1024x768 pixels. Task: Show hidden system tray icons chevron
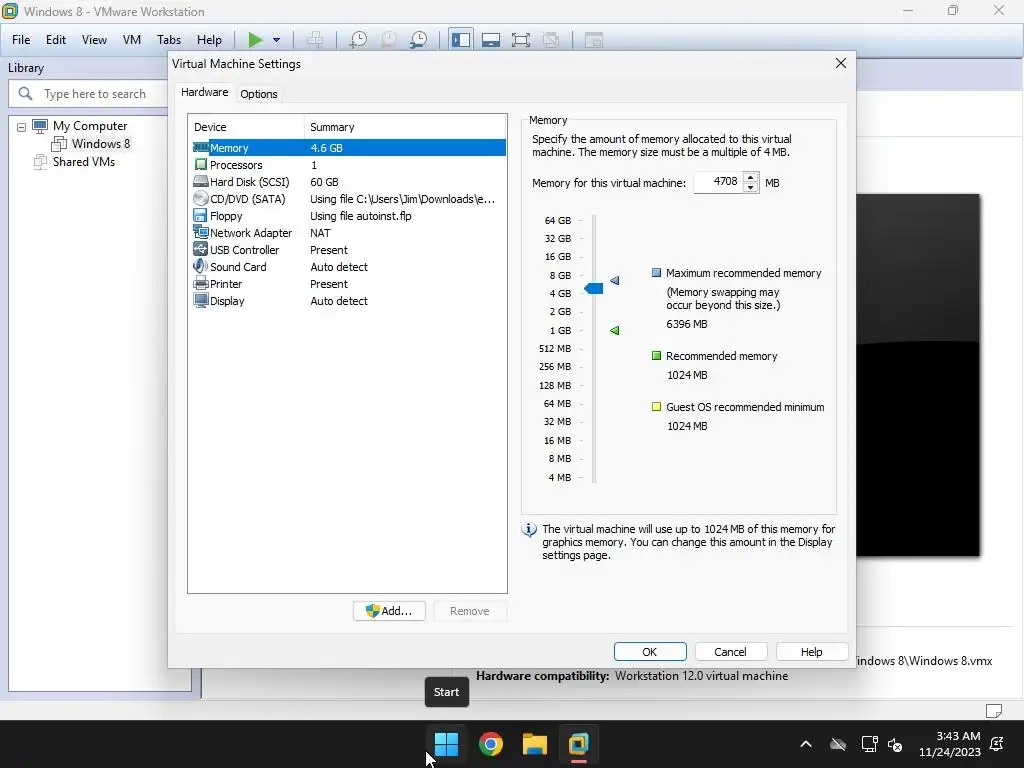806,744
